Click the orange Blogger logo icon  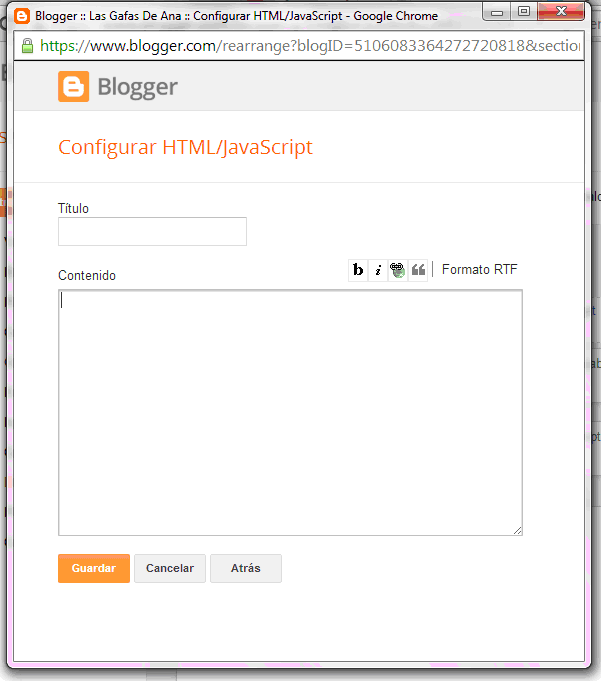[x=73, y=86]
